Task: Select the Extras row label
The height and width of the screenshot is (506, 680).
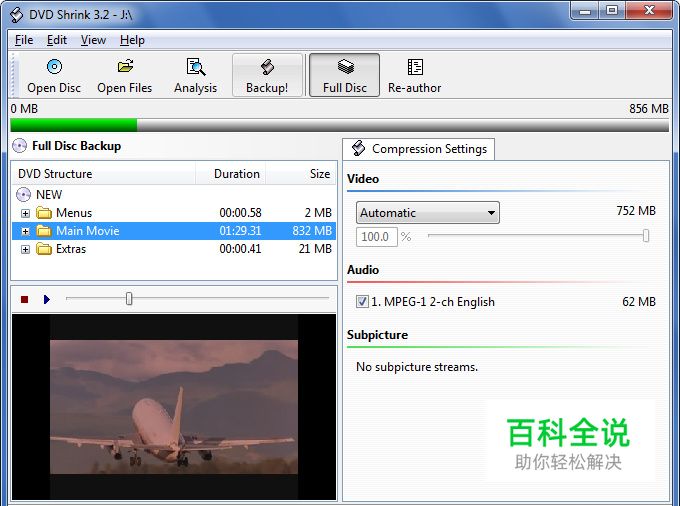Action: [71, 249]
